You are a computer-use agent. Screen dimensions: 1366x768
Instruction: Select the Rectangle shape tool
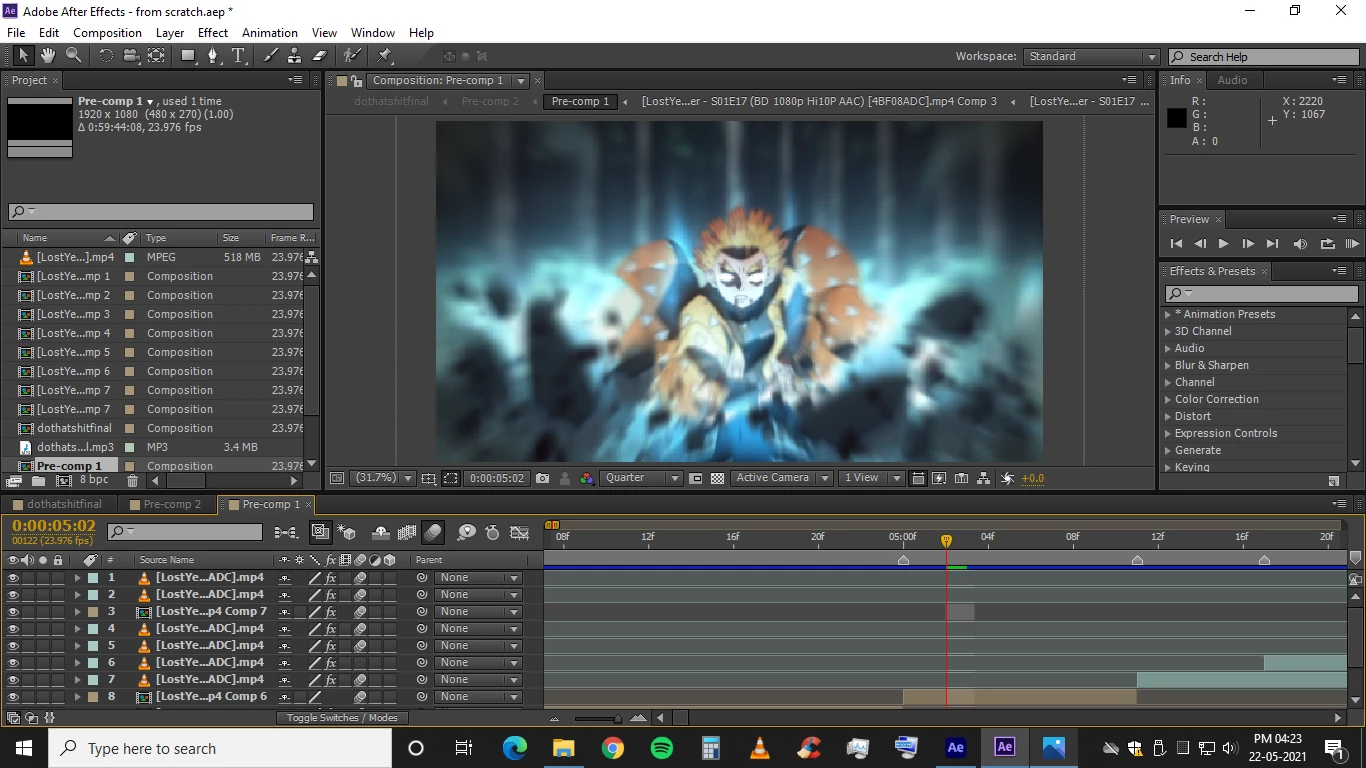[188, 56]
